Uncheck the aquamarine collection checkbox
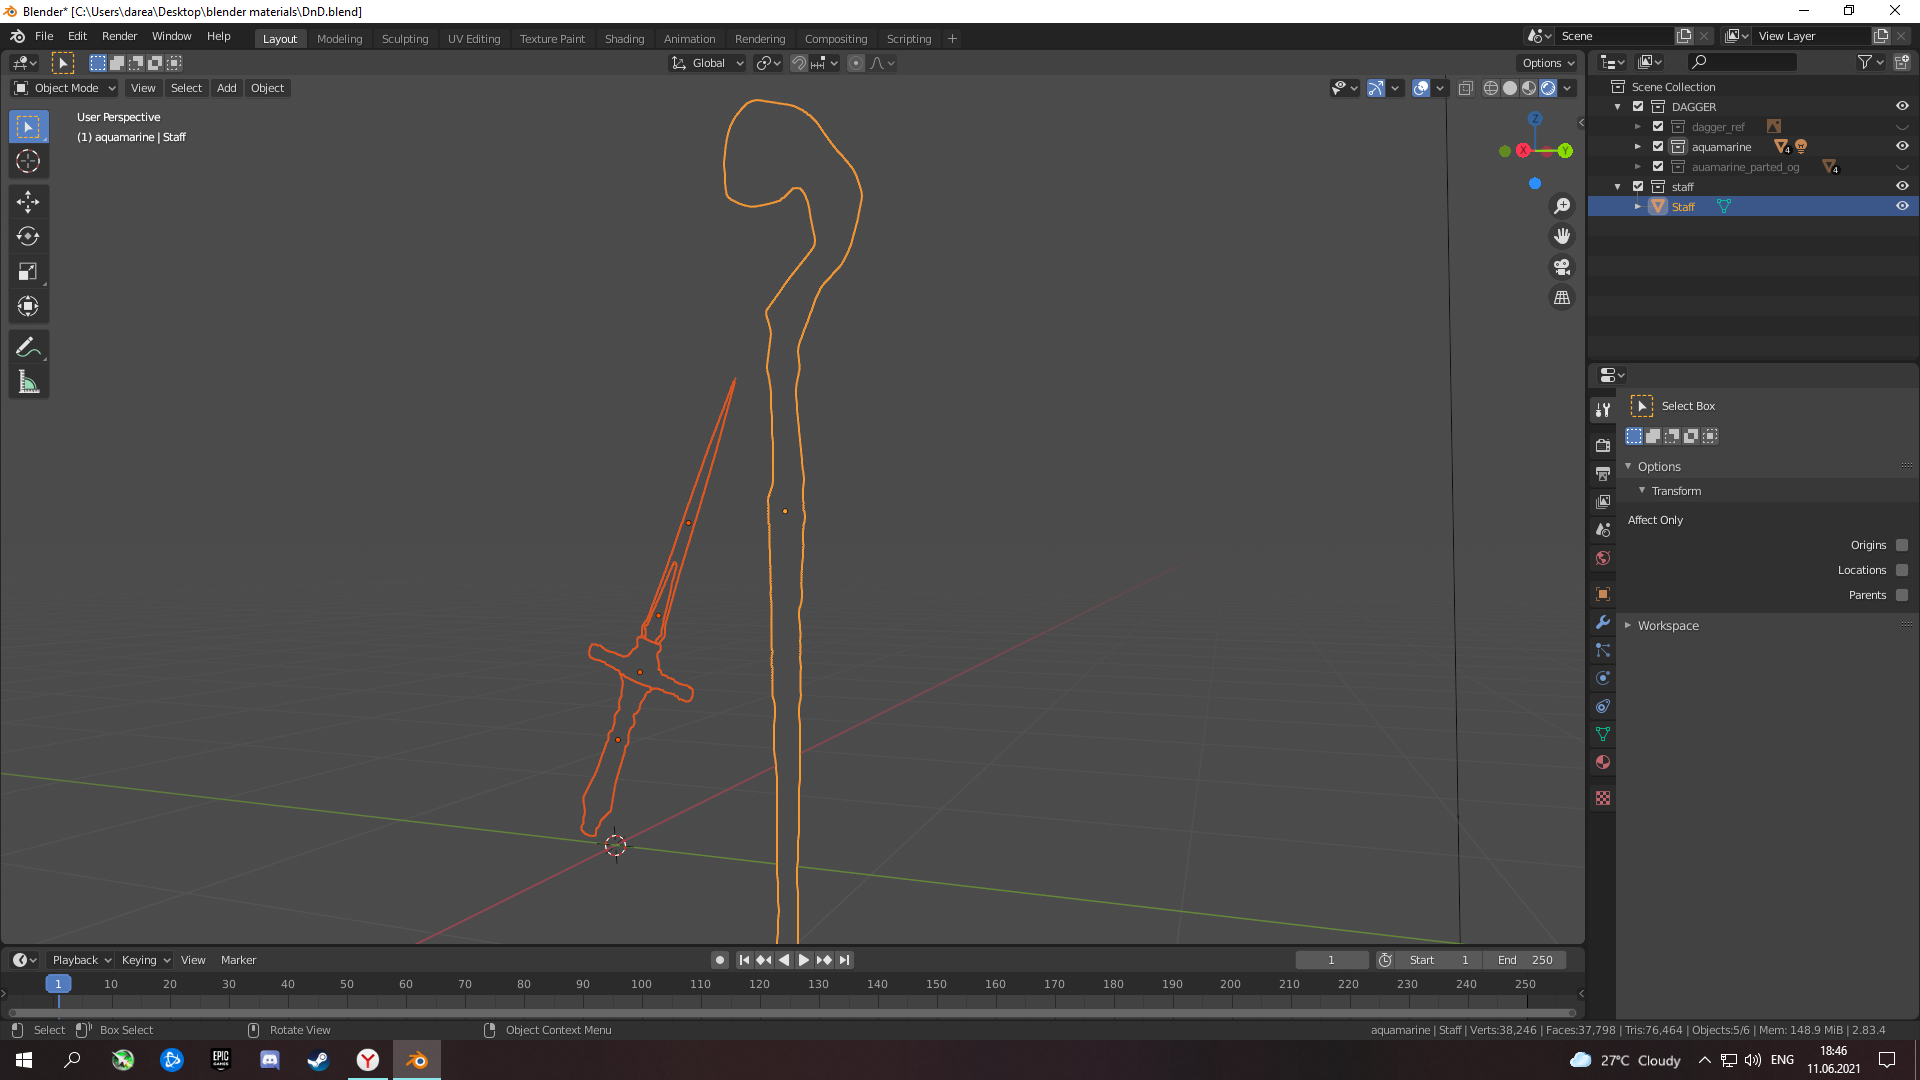Image resolution: width=1920 pixels, height=1080 pixels. pos(1658,146)
